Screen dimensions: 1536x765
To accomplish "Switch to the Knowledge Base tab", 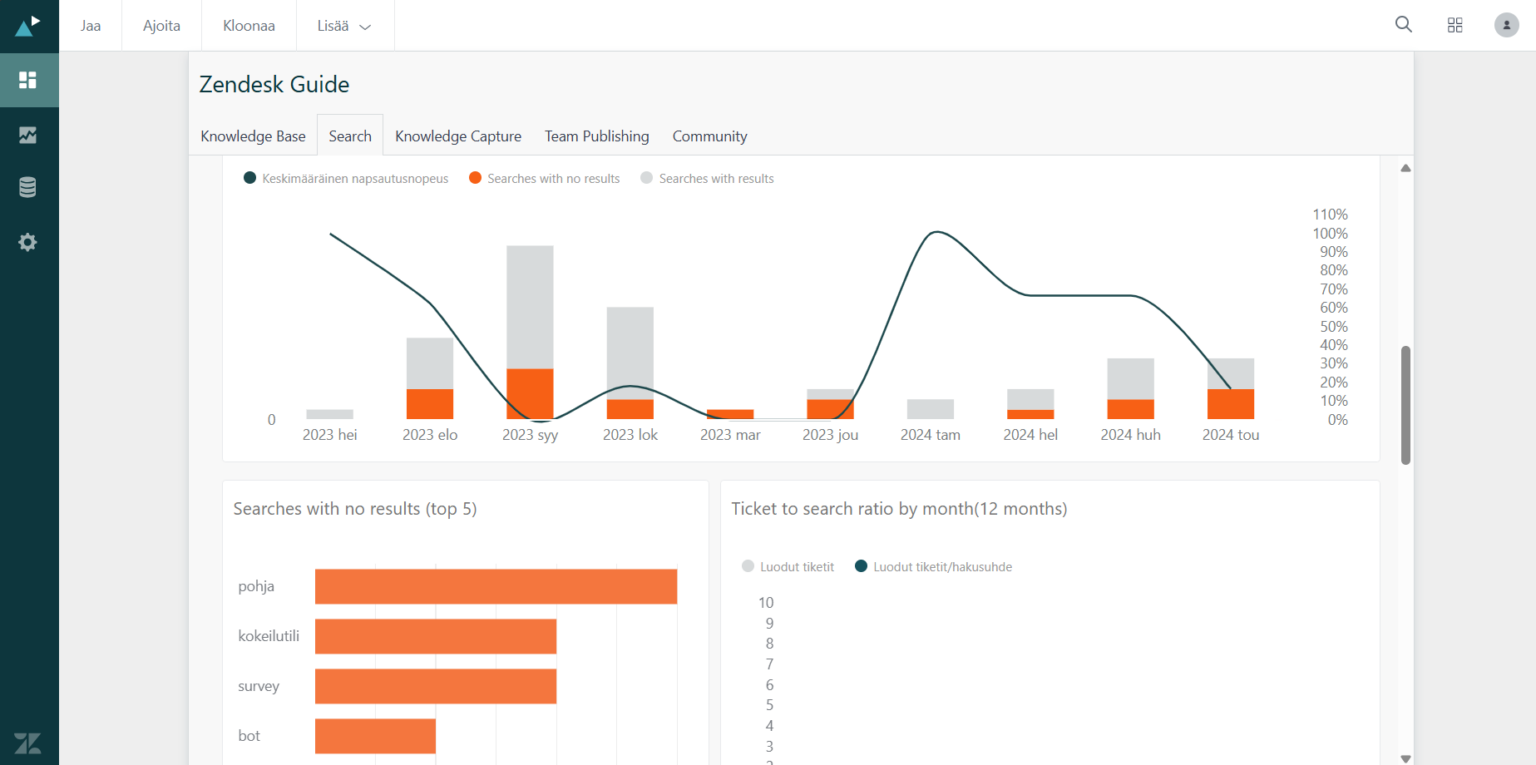I will coord(253,136).
